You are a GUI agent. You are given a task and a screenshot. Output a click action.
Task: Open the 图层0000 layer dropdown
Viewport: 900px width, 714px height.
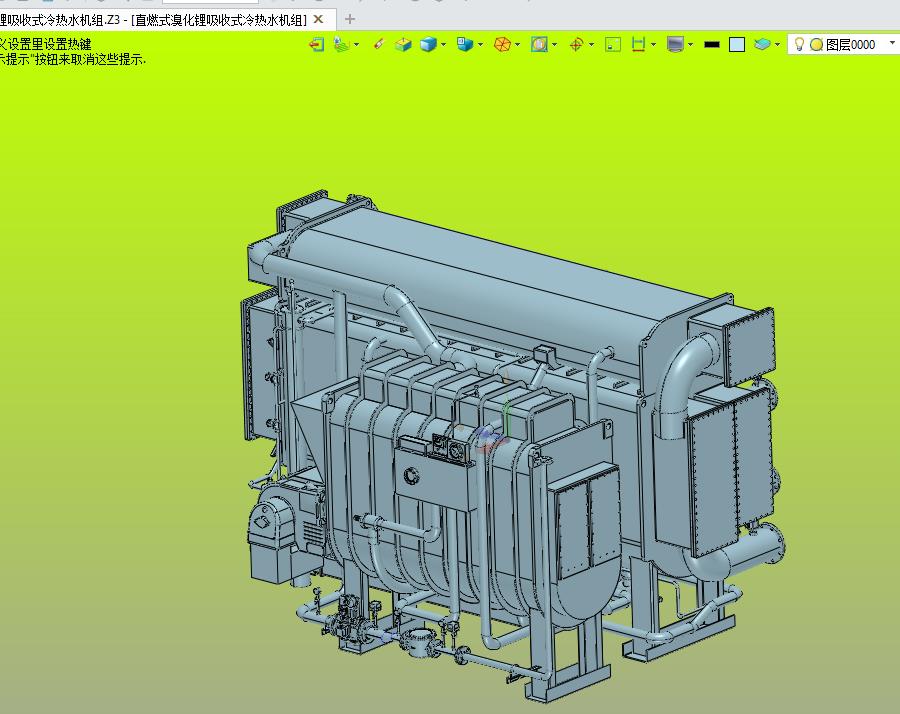(x=892, y=44)
